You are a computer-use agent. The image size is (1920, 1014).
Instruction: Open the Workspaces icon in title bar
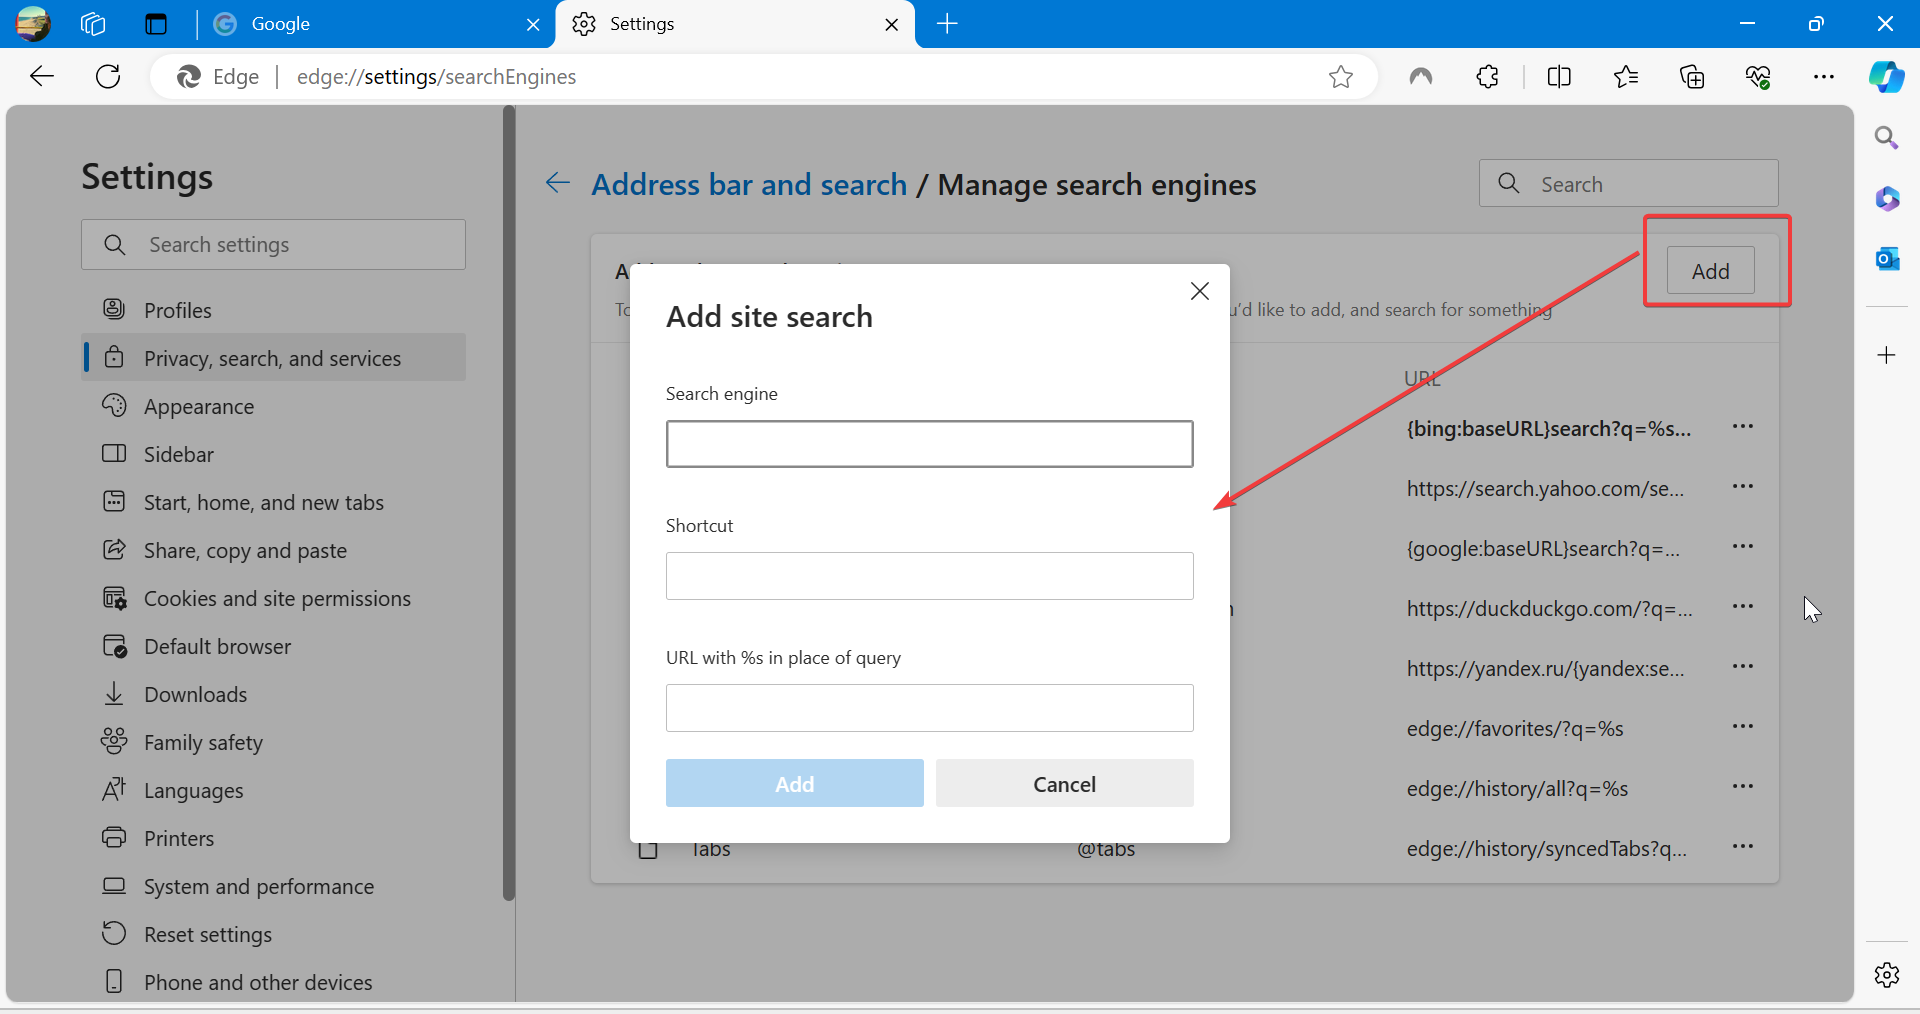tap(93, 23)
